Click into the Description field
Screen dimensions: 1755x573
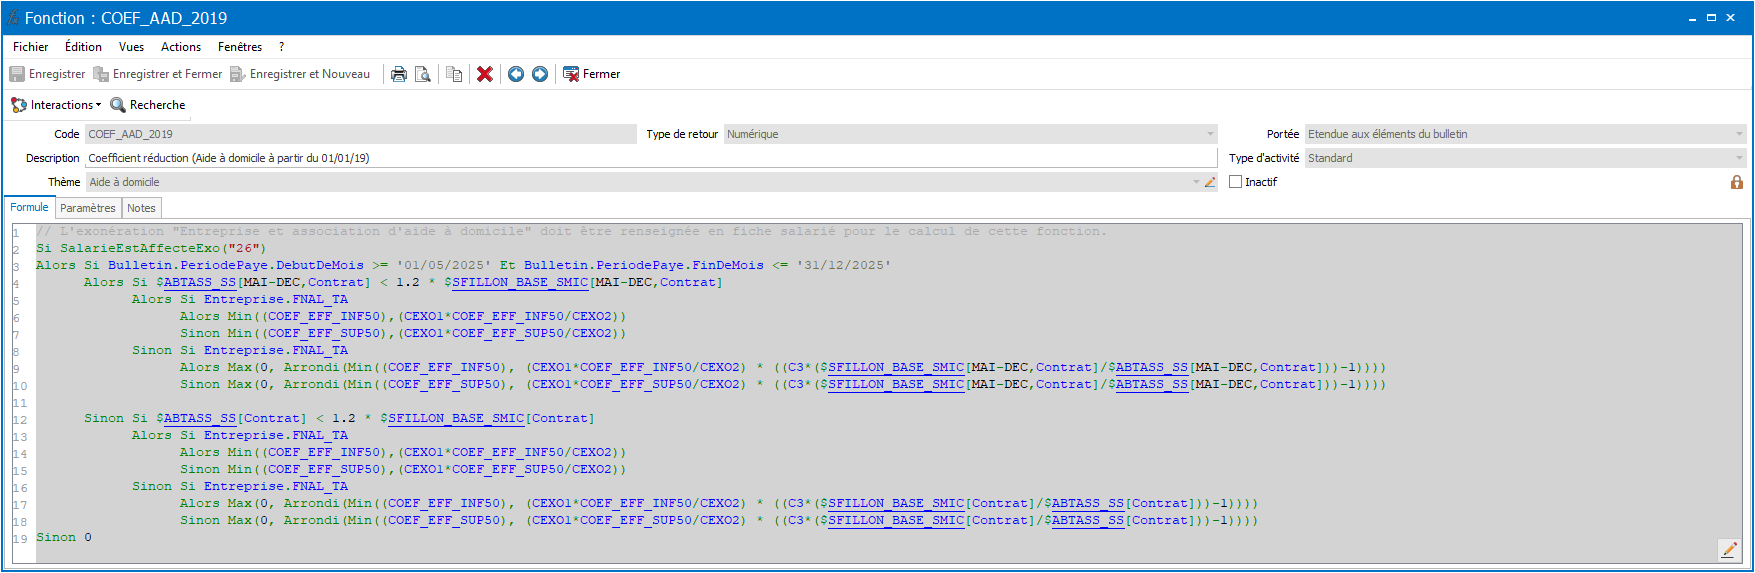[x=650, y=158]
